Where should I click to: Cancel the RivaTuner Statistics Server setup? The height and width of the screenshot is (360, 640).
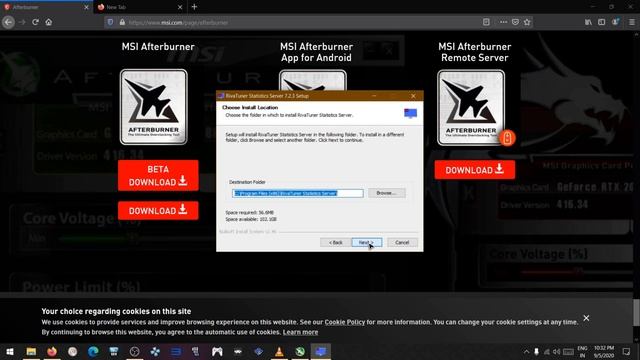pos(402,242)
